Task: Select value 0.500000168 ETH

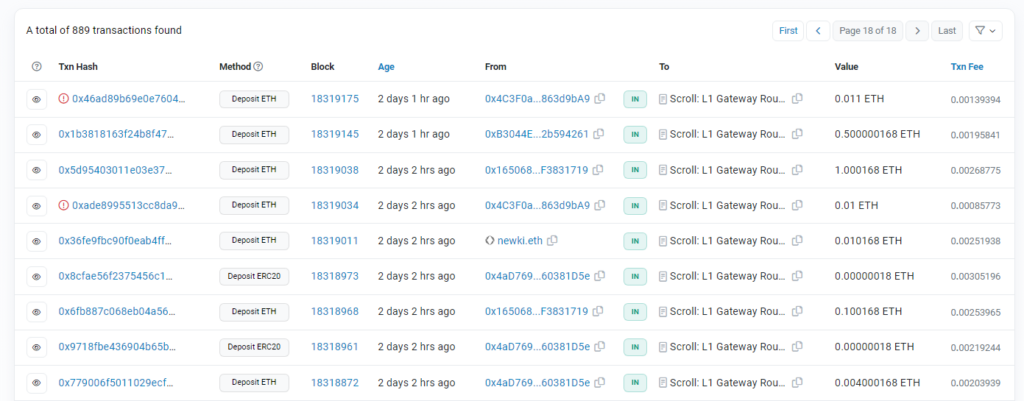Action: click(877, 134)
